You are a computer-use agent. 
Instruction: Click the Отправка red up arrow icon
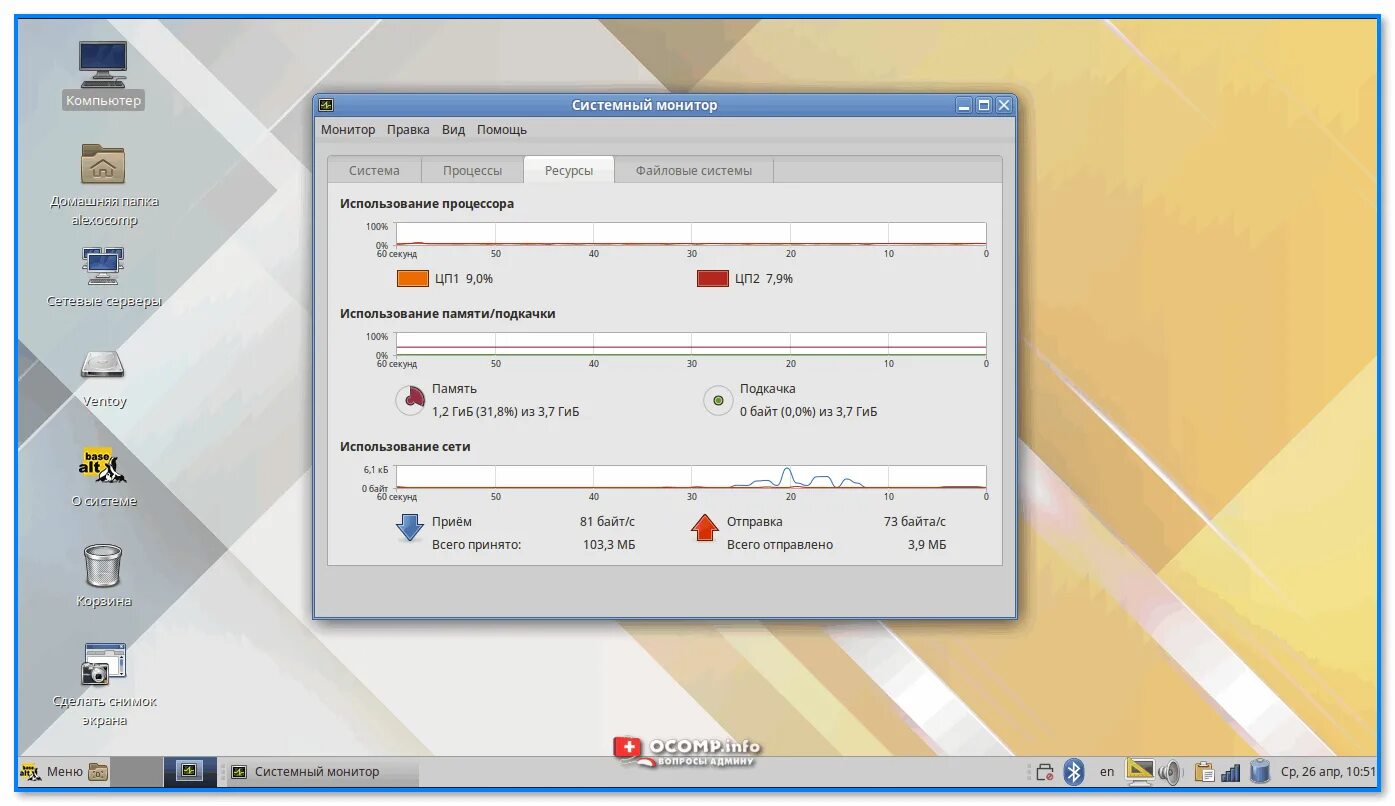(705, 527)
